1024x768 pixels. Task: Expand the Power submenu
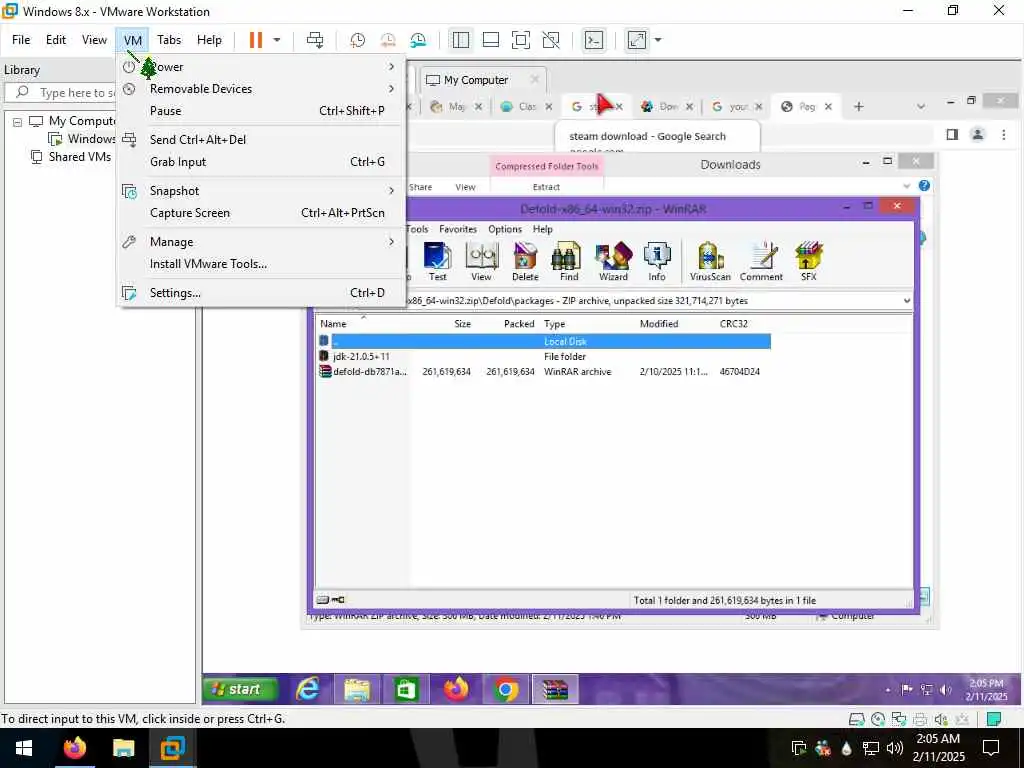261,67
